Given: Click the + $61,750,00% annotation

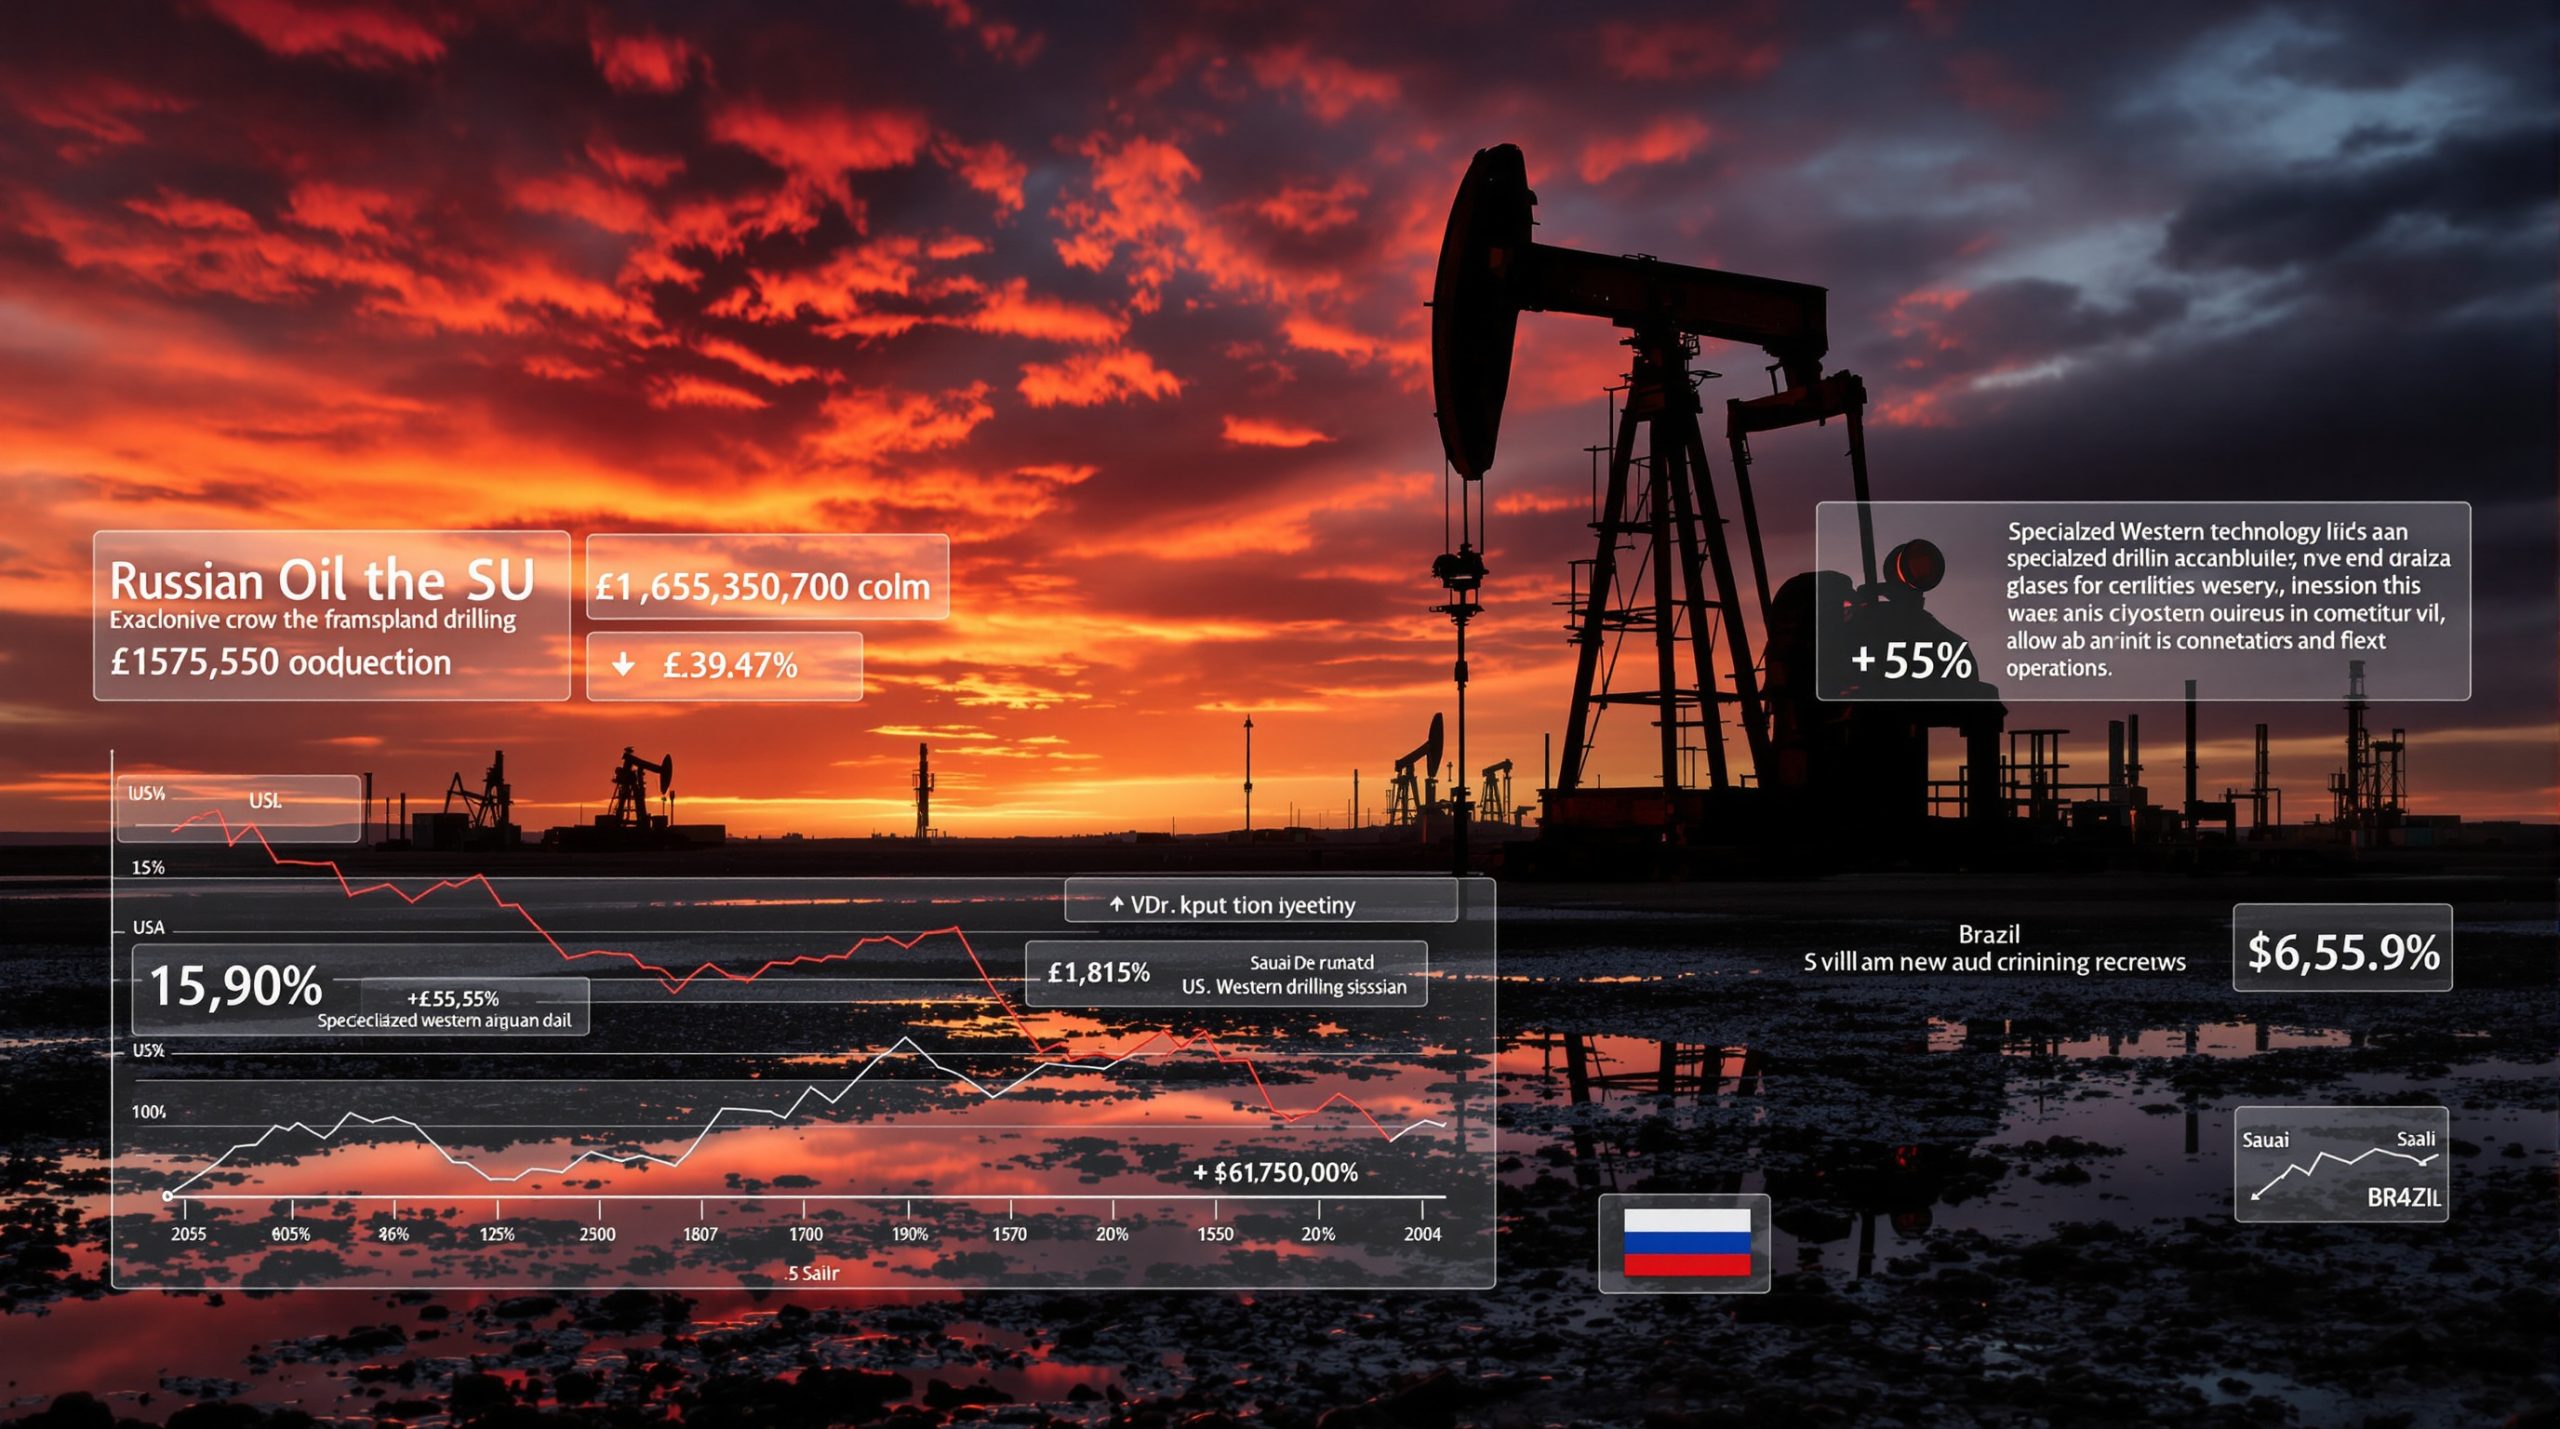Looking at the screenshot, I should (1276, 1172).
